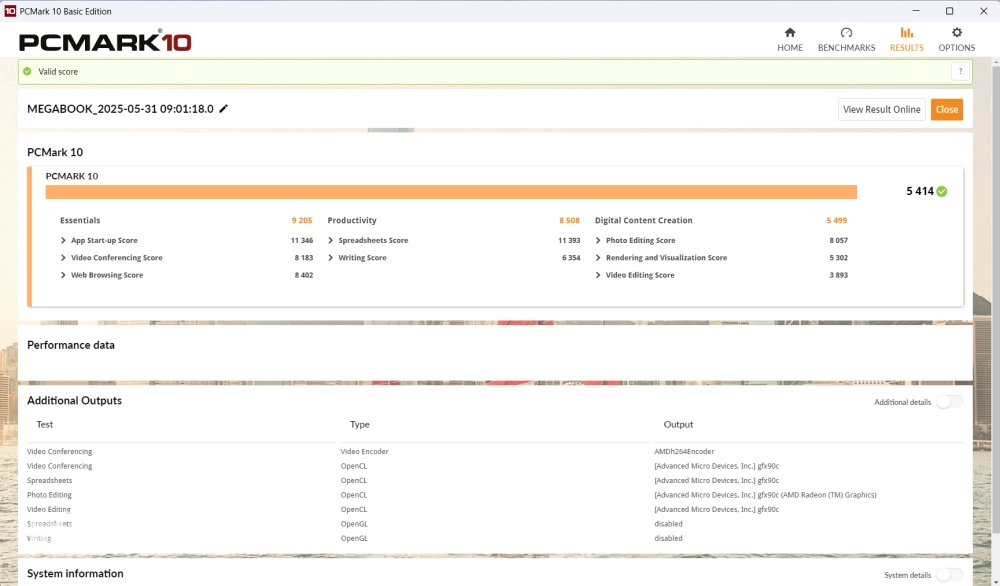
Task: Click the orange Close button
Action: [x=946, y=110]
